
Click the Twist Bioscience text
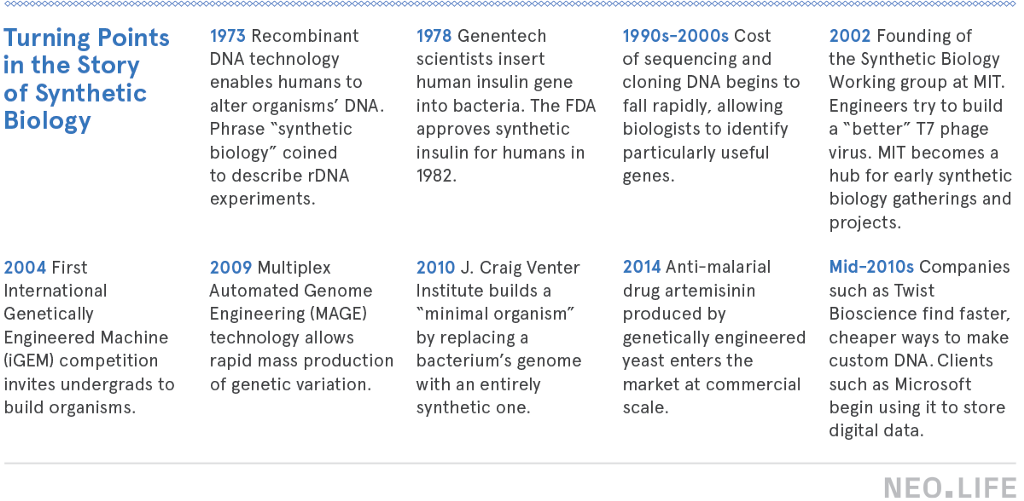[x=882, y=302]
